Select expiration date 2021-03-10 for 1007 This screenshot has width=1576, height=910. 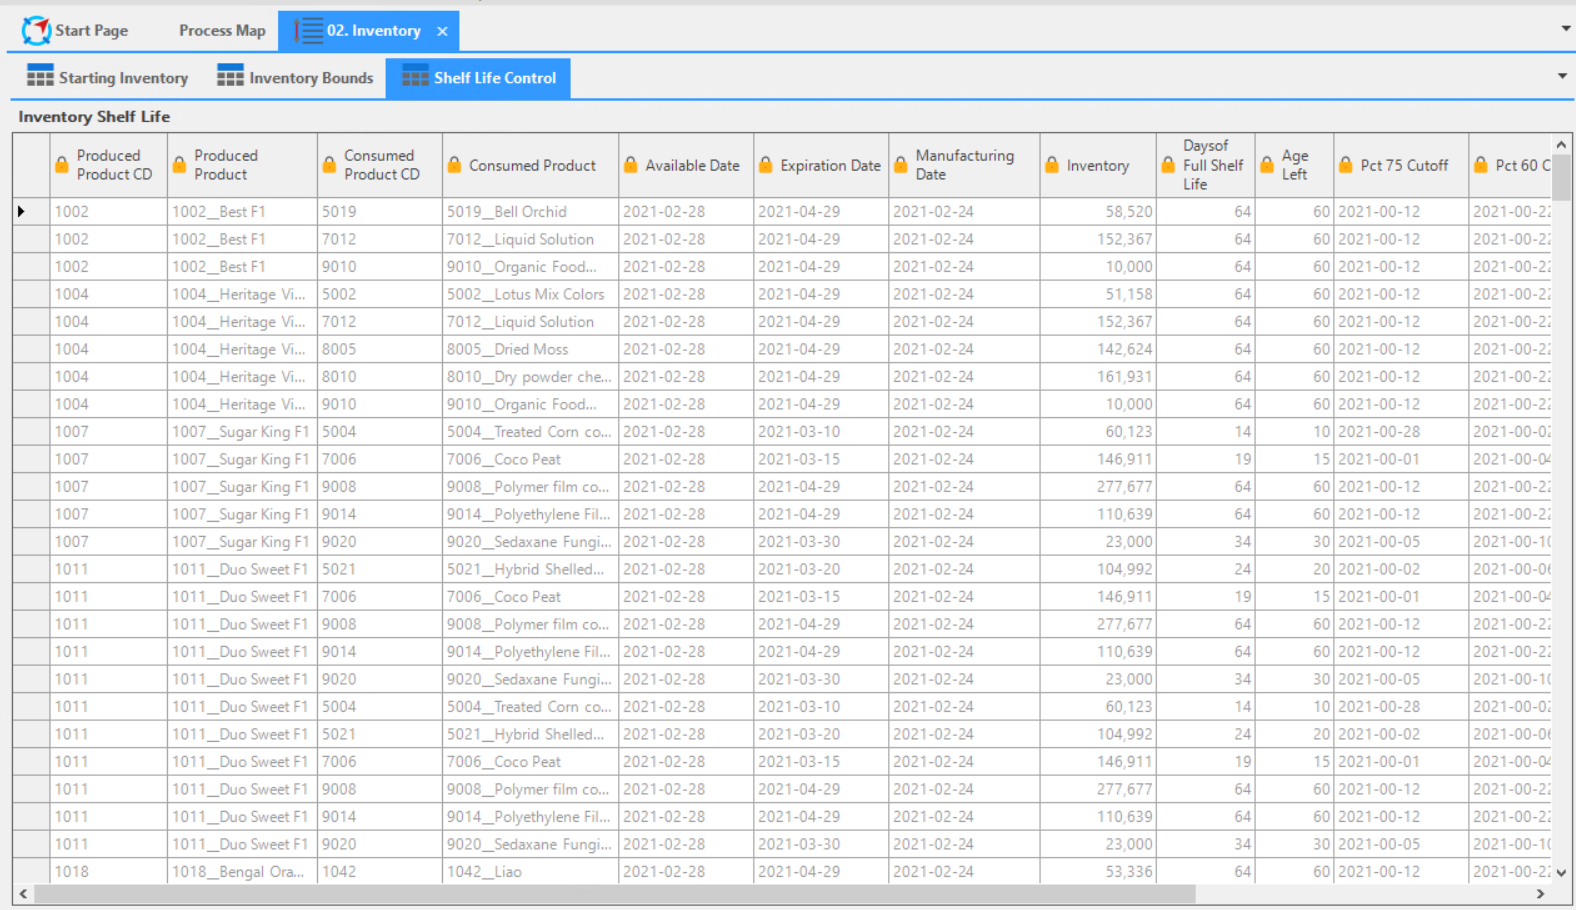click(x=821, y=431)
